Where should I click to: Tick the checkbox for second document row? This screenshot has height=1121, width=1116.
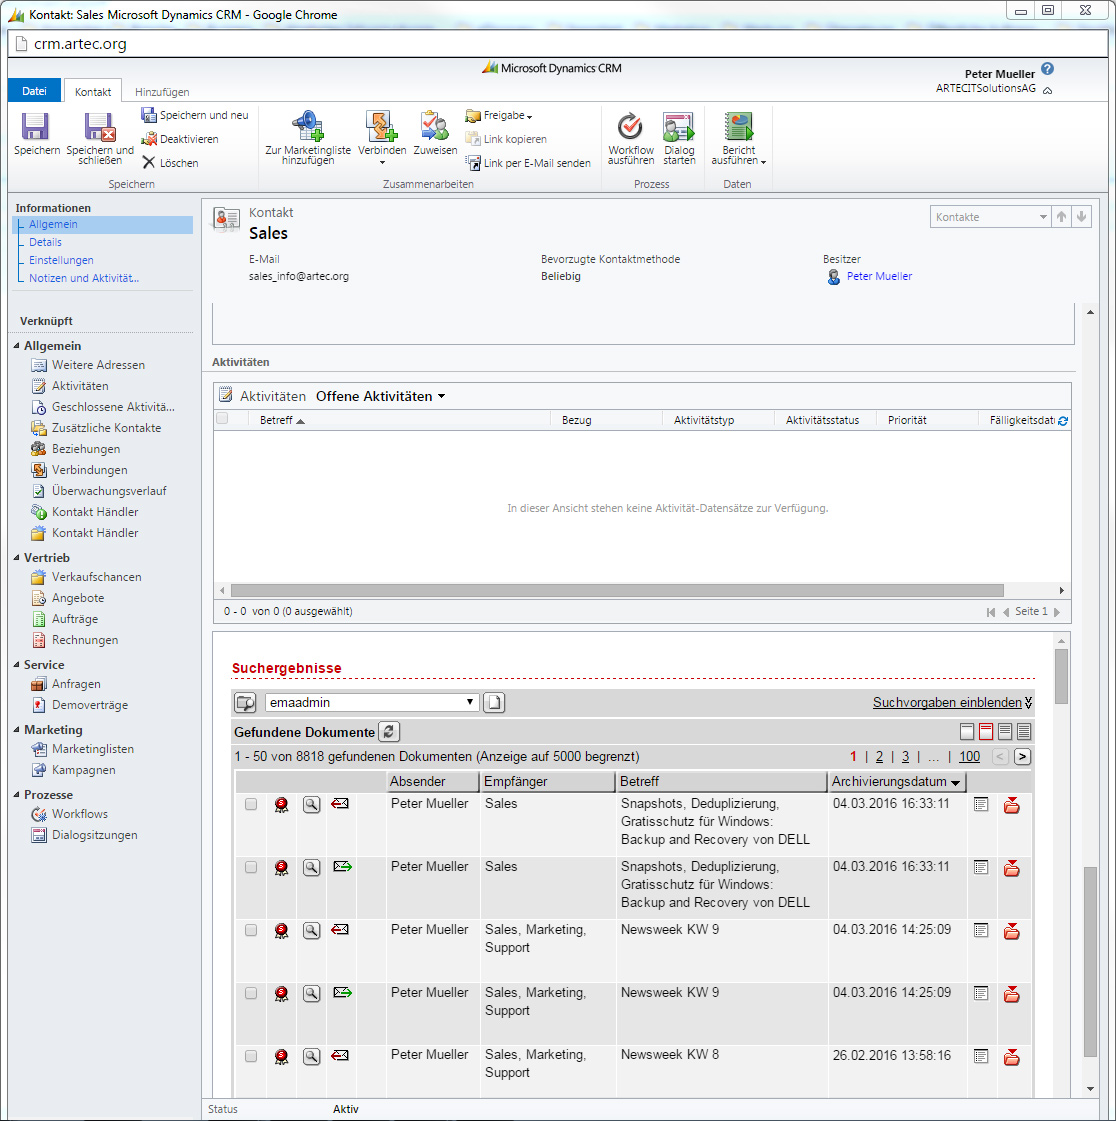click(x=251, y=868)
